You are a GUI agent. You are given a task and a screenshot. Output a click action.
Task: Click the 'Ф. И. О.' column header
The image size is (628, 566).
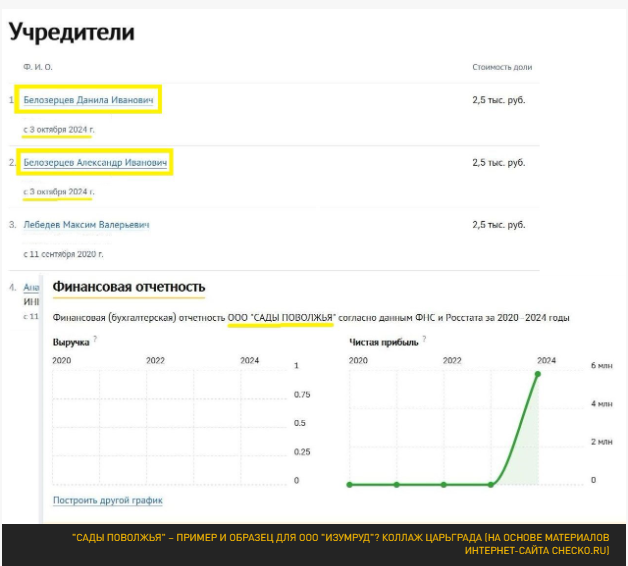37,67
